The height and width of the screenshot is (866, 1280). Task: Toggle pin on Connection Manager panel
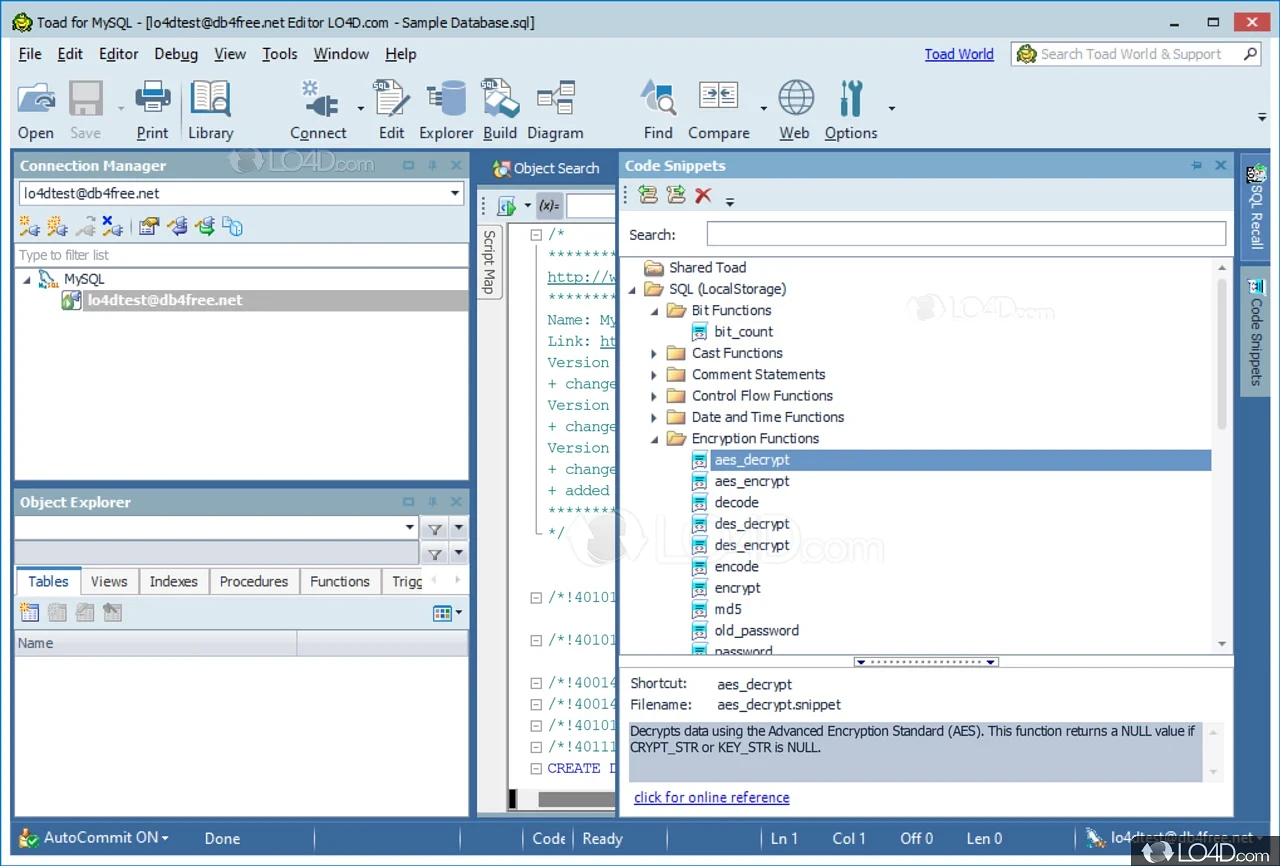[x=433, y=166]
